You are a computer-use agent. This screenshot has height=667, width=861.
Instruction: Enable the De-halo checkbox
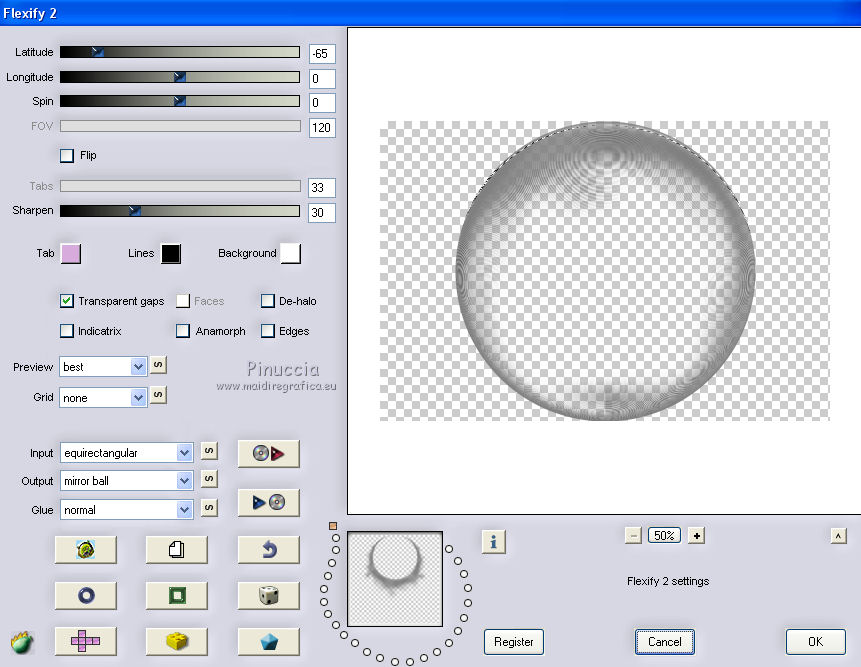(268, 301)
